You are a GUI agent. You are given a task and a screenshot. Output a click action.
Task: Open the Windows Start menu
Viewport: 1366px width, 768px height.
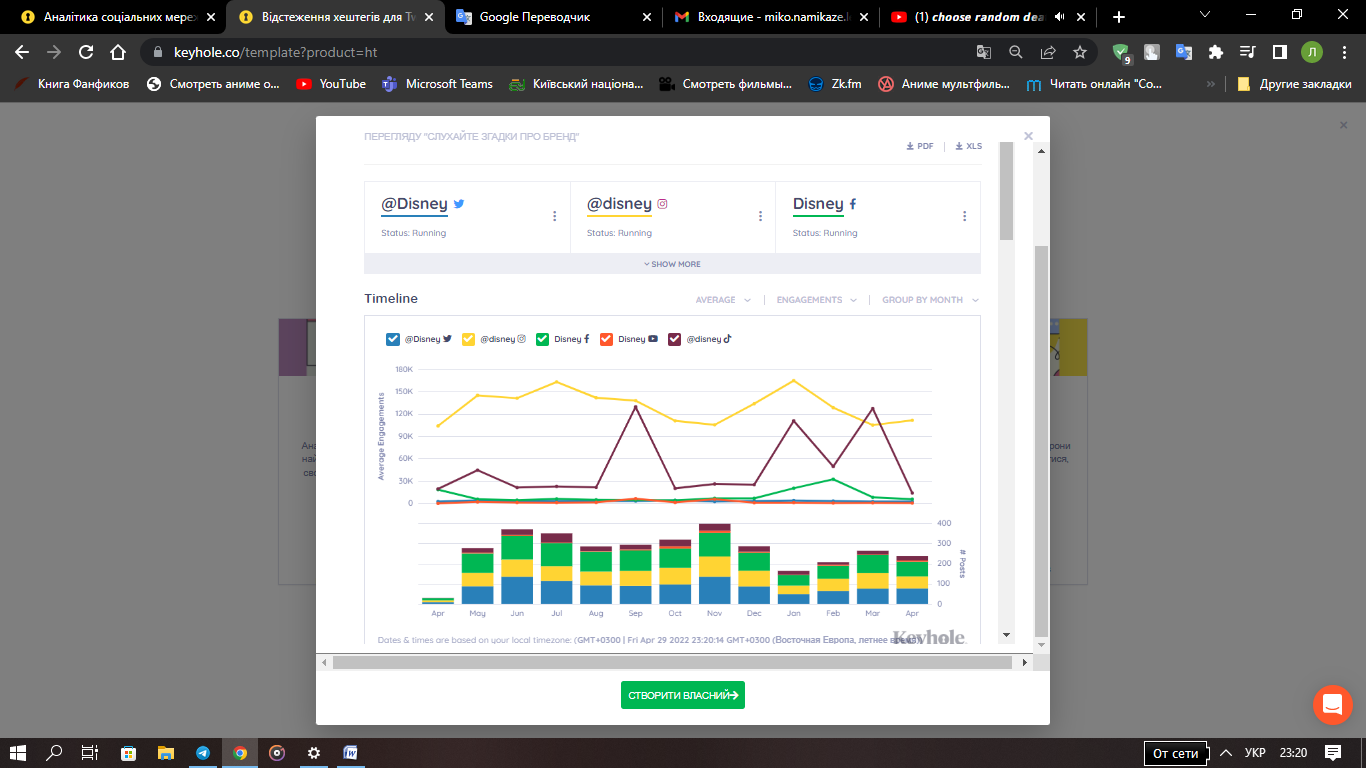18,752
